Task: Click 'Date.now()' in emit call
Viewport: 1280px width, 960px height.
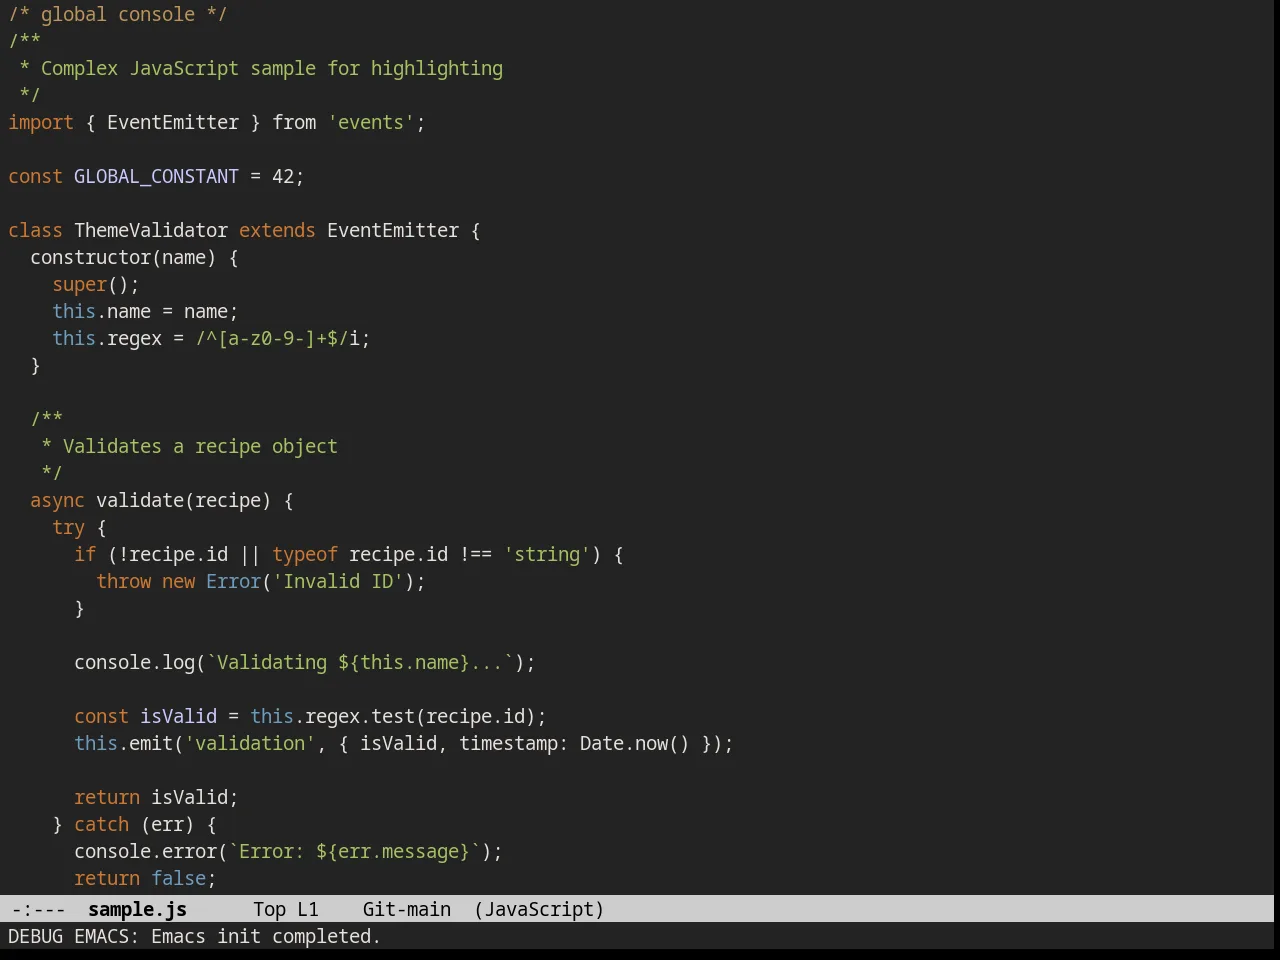Action: click(x=635, y=743)
